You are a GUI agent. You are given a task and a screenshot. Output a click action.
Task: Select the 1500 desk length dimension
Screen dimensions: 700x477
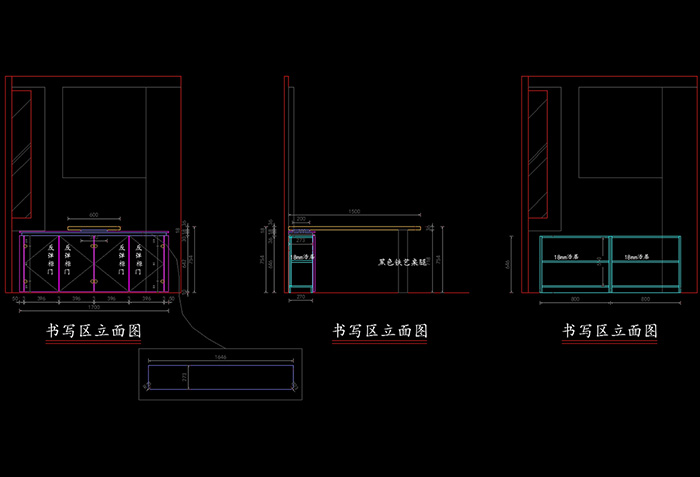(x=353, y=213)
